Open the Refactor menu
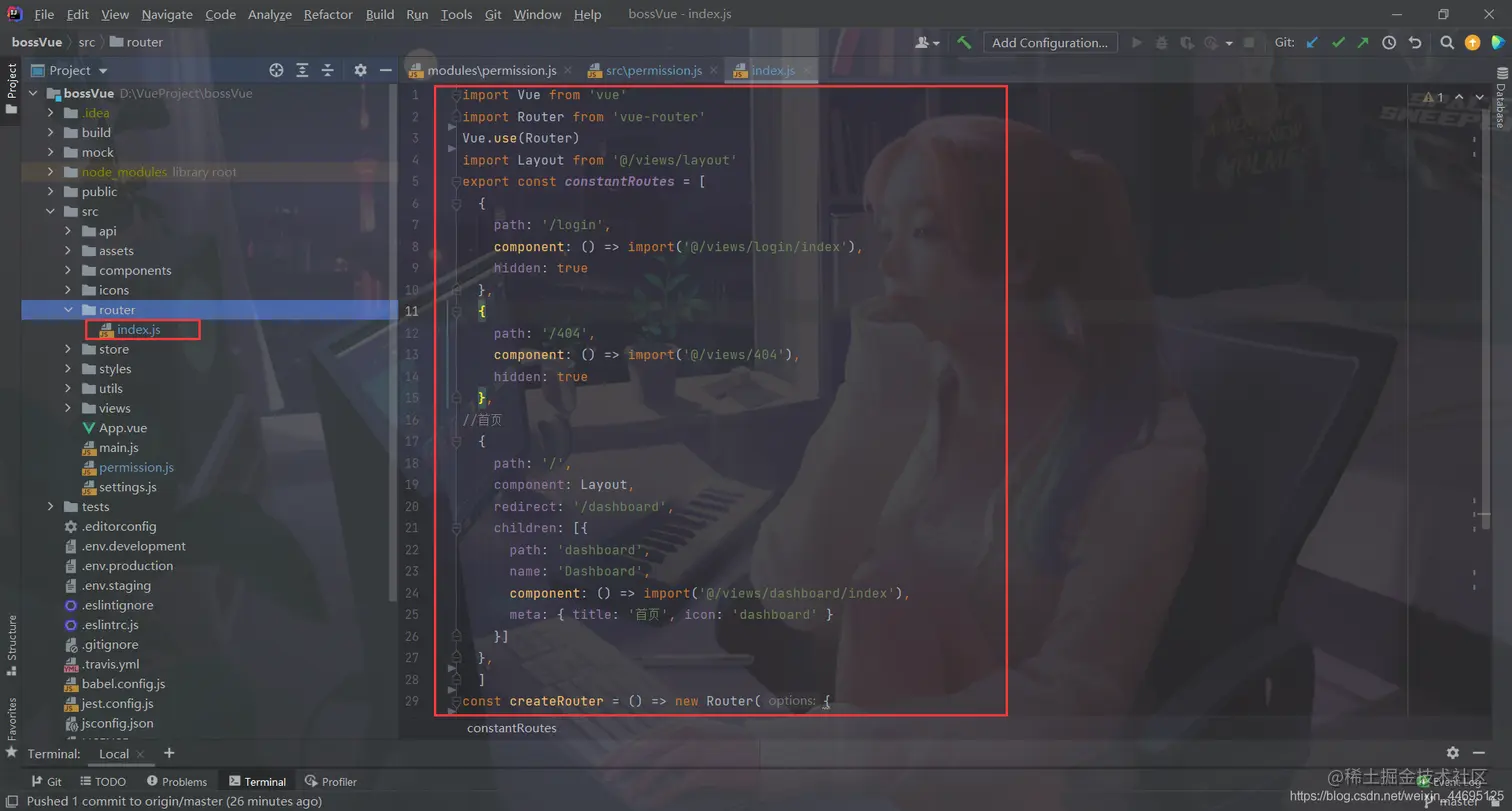The width and height of the screenshot is (1512, 811). (x=328, y=14)
